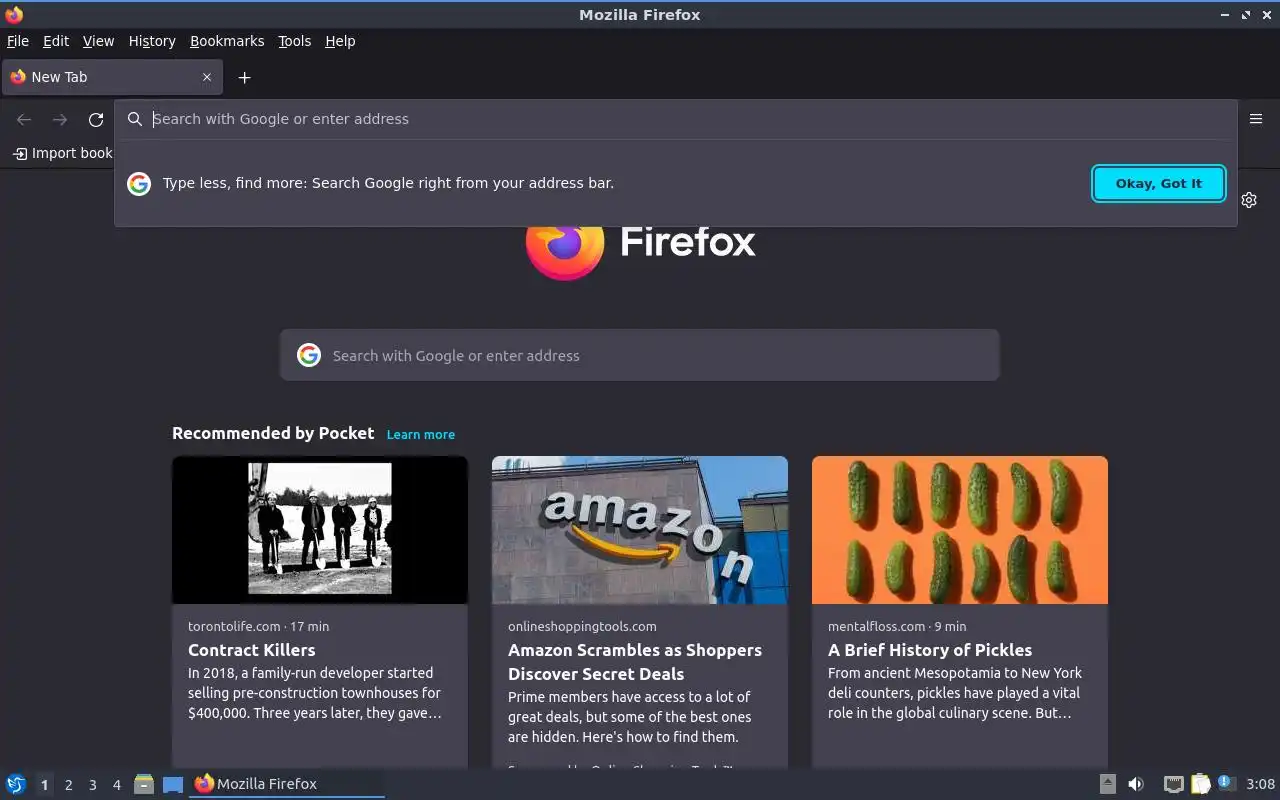Open the Pocket Learn more link
Image resolution: width=1280 pixels, height=800 pixels.
tap(421, 434)
